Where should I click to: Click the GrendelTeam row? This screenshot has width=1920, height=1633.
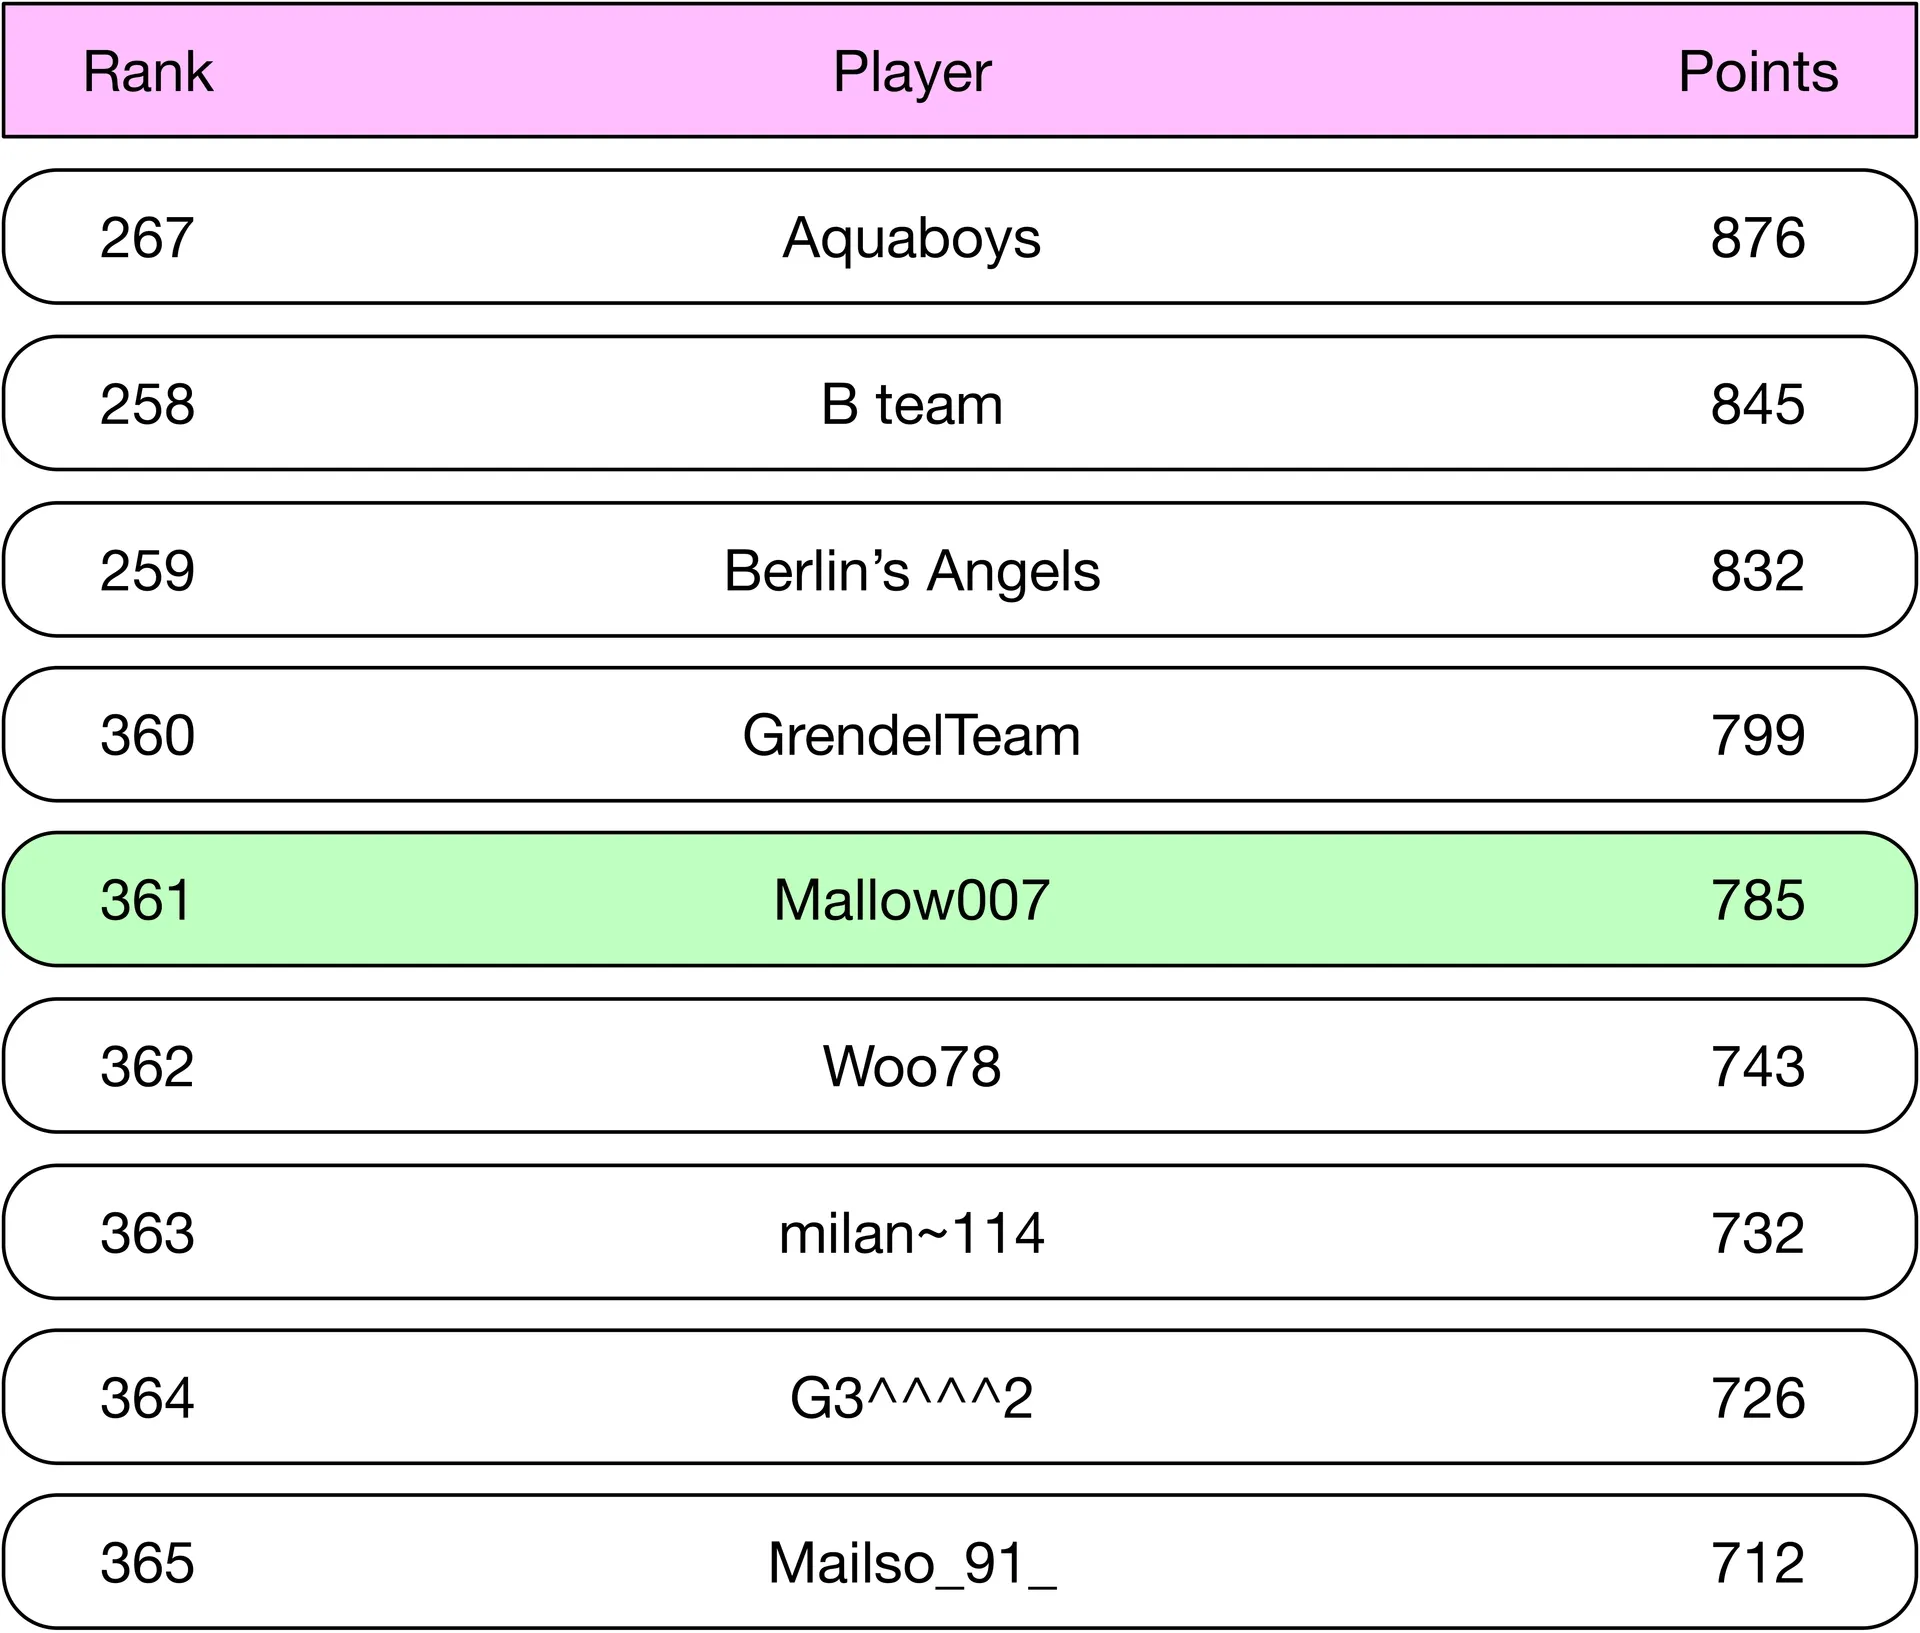(x=960, y=735)
